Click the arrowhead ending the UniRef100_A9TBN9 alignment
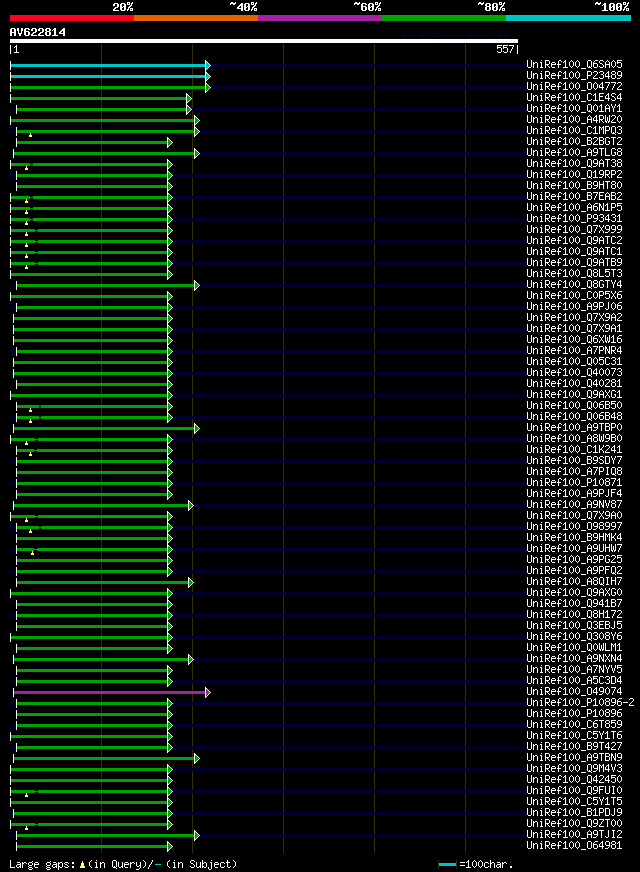640x872 pixels. click(197, 759)
